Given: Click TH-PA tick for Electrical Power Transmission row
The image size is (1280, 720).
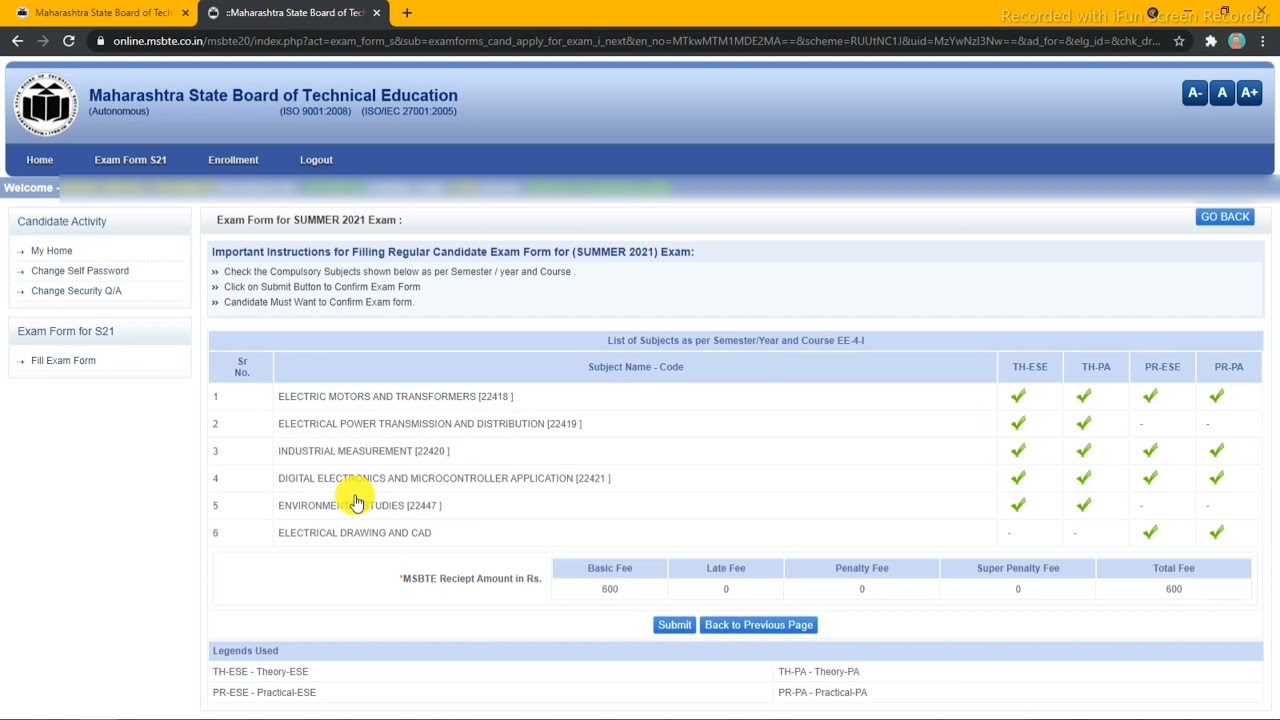Looking at the screenshot, I should [x=1084, y=423].
